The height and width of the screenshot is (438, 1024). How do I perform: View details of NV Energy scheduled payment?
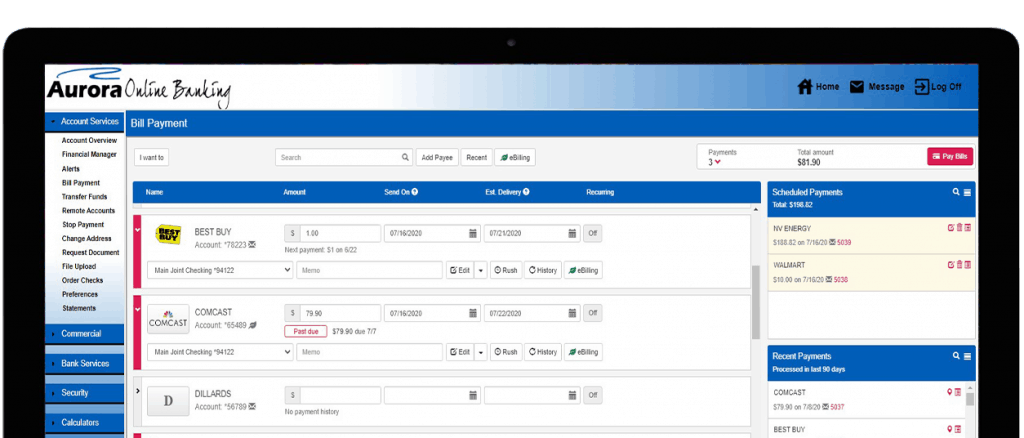point(967,228)
